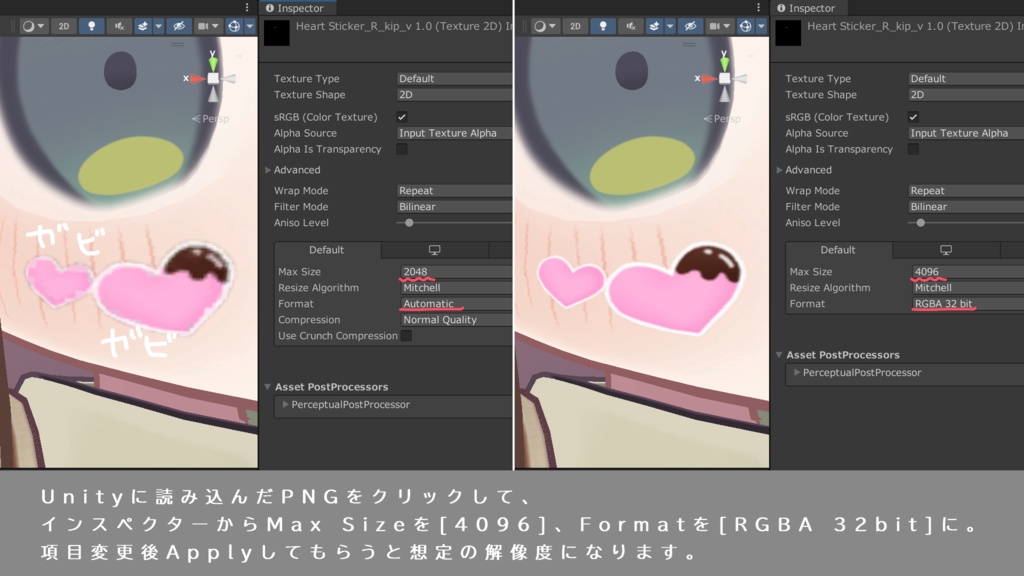Screen dimensions: 1024x576
Task: Click Aniso Level slider handle in right Inspector
Action: [921, 223]
